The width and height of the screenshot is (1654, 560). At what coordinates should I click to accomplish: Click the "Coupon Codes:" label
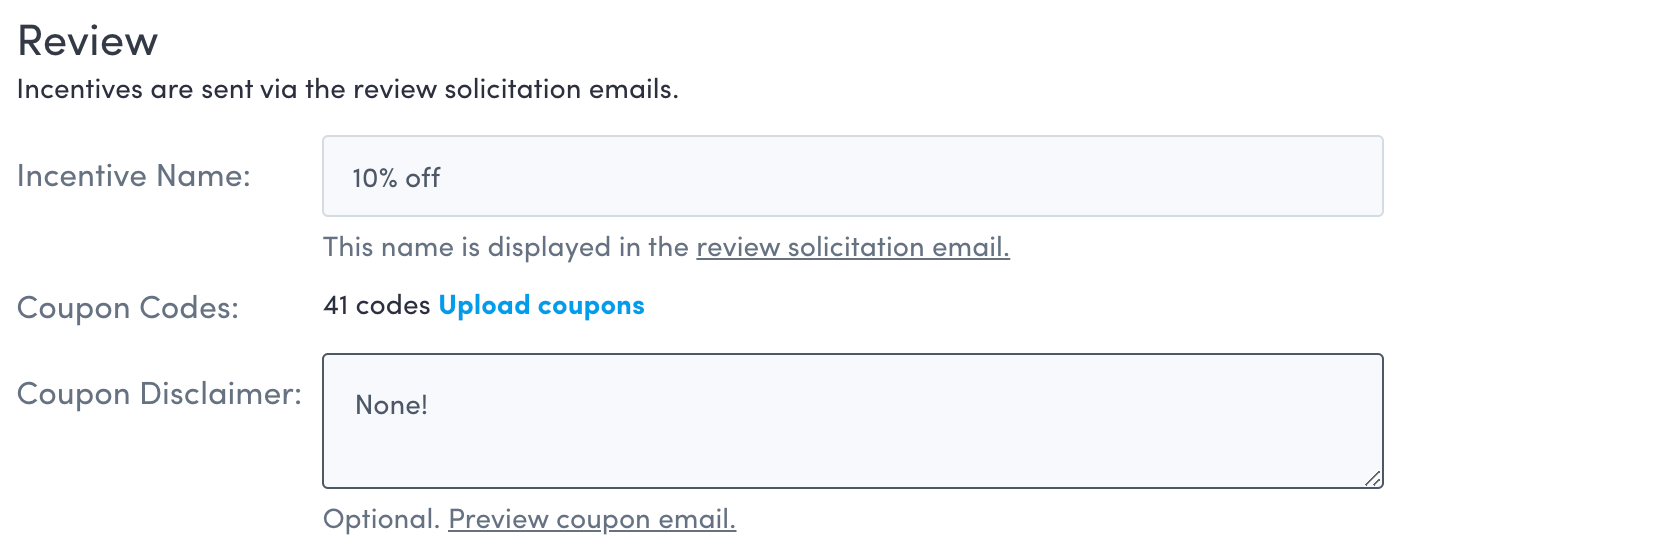(x=128, y=308)
